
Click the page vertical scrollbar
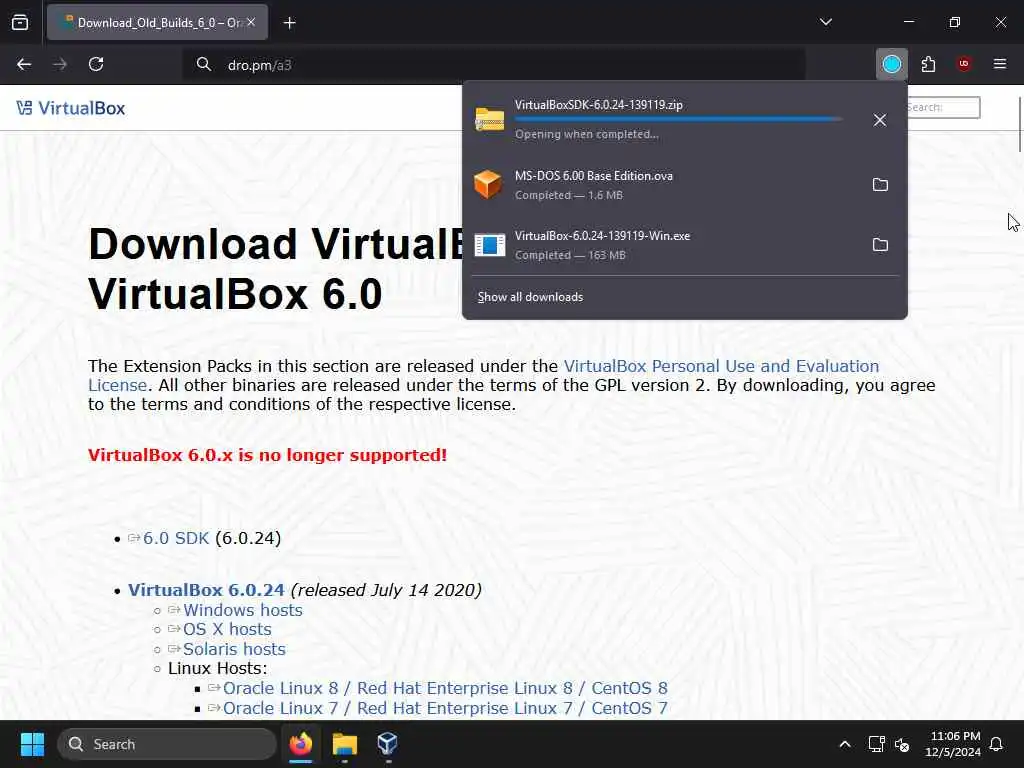[1019, 124]
